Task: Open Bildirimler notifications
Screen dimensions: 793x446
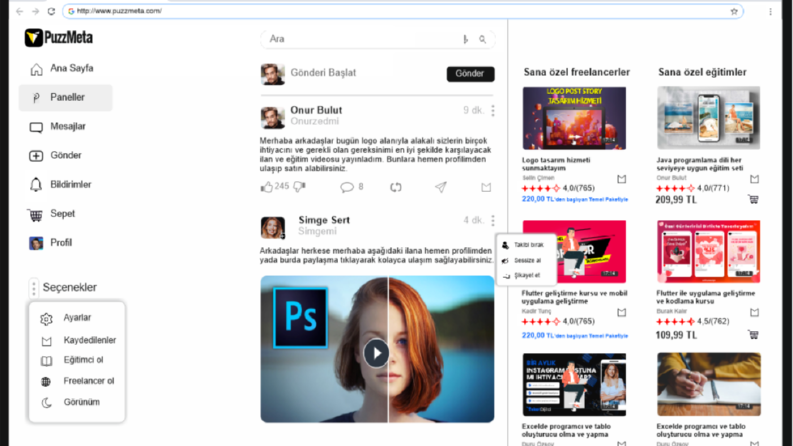Action: click(x=60, y=185)
